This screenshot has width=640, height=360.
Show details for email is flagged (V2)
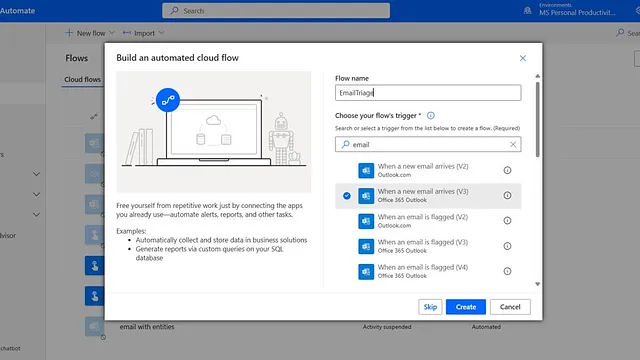(507, 221)
